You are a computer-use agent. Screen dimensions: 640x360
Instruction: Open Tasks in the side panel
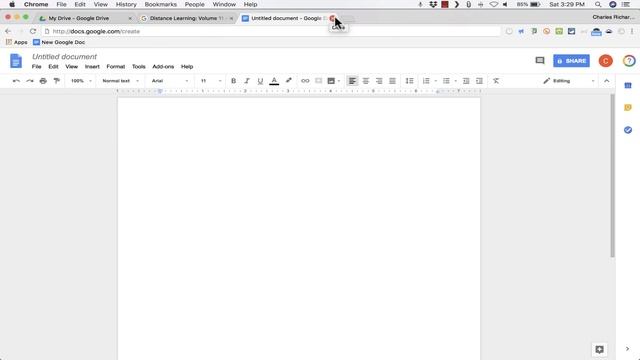pos(628,130)
